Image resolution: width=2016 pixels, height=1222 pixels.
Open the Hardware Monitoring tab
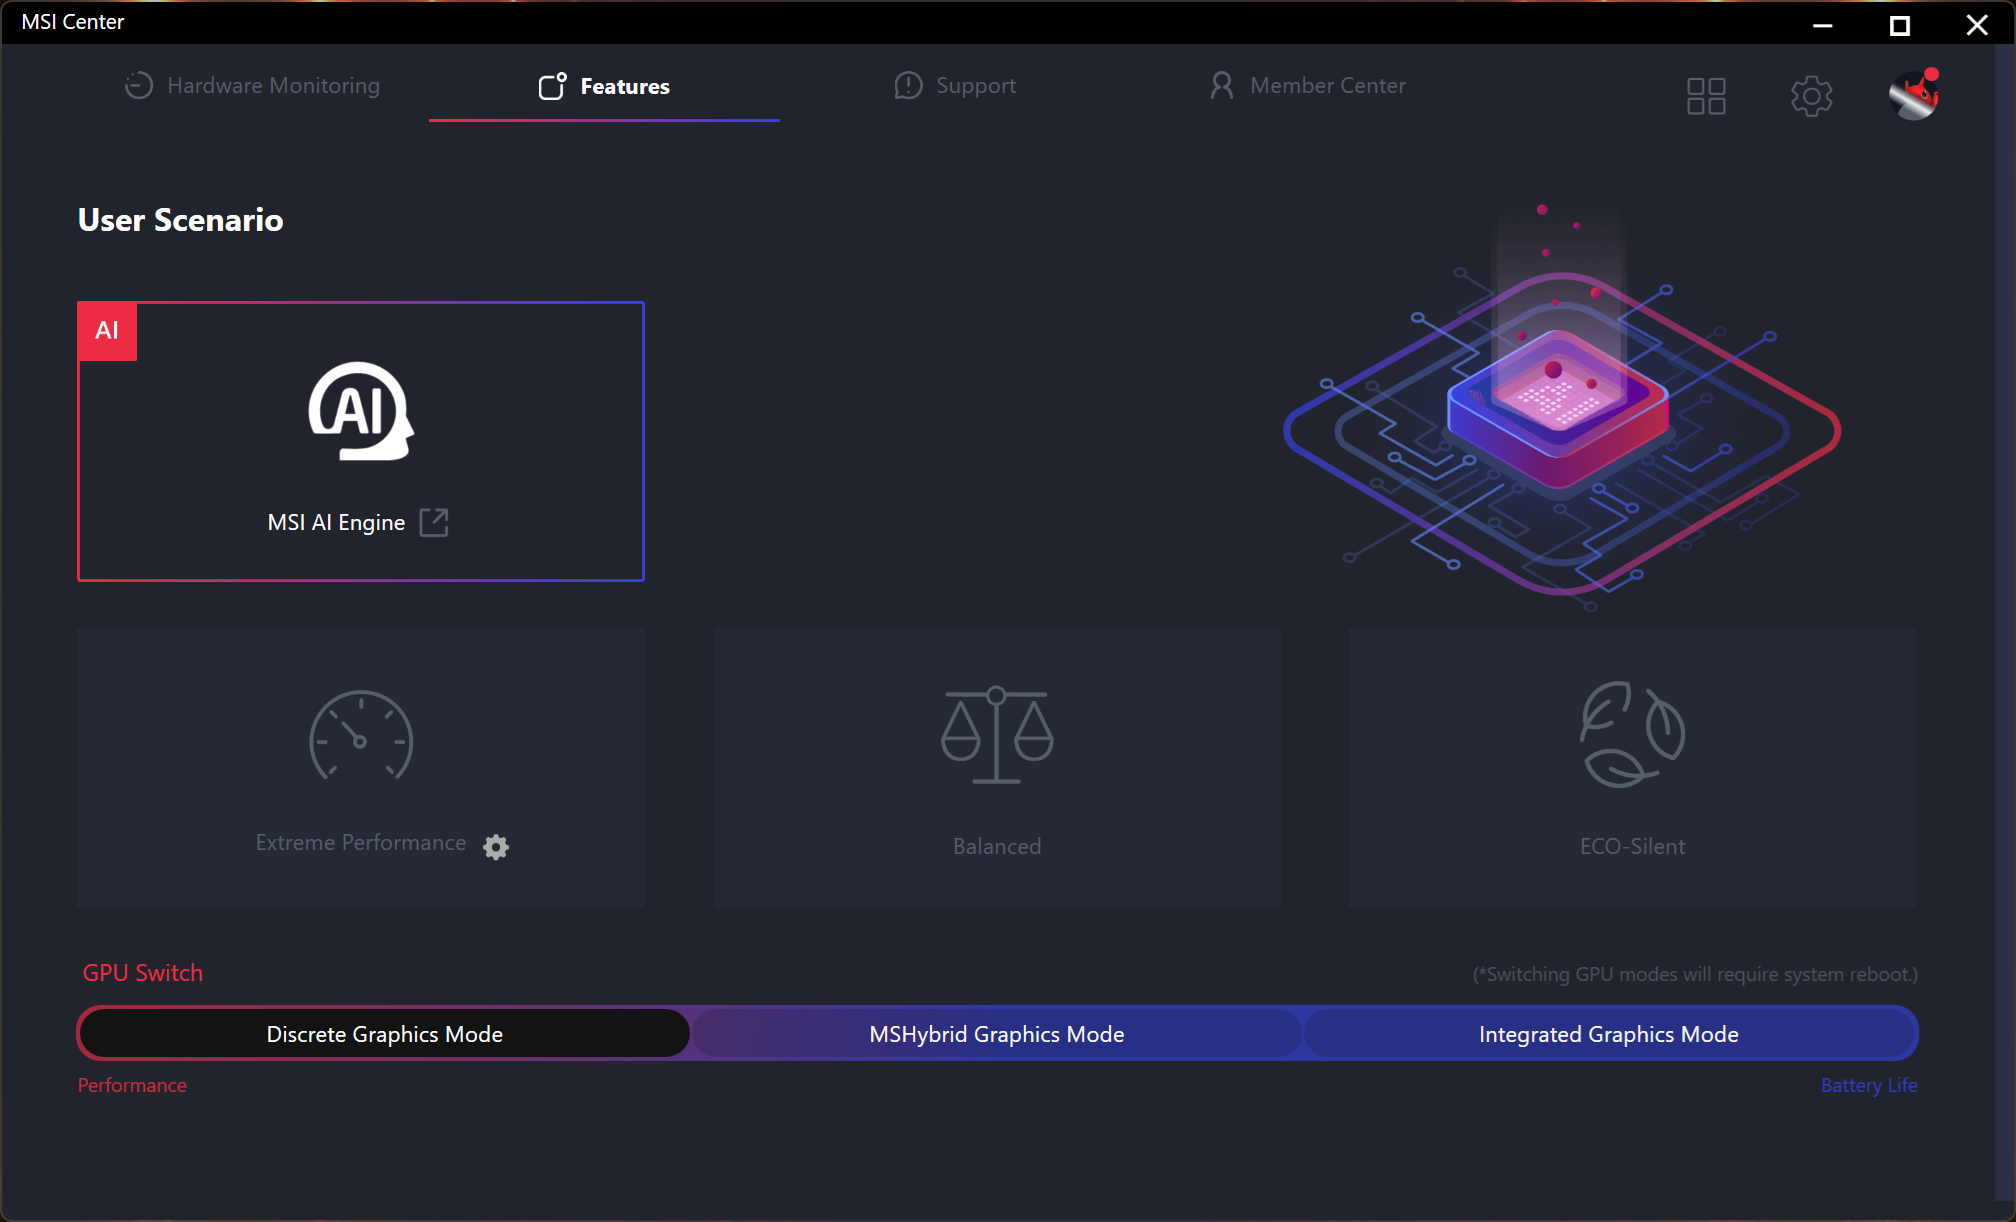[252, 86]
